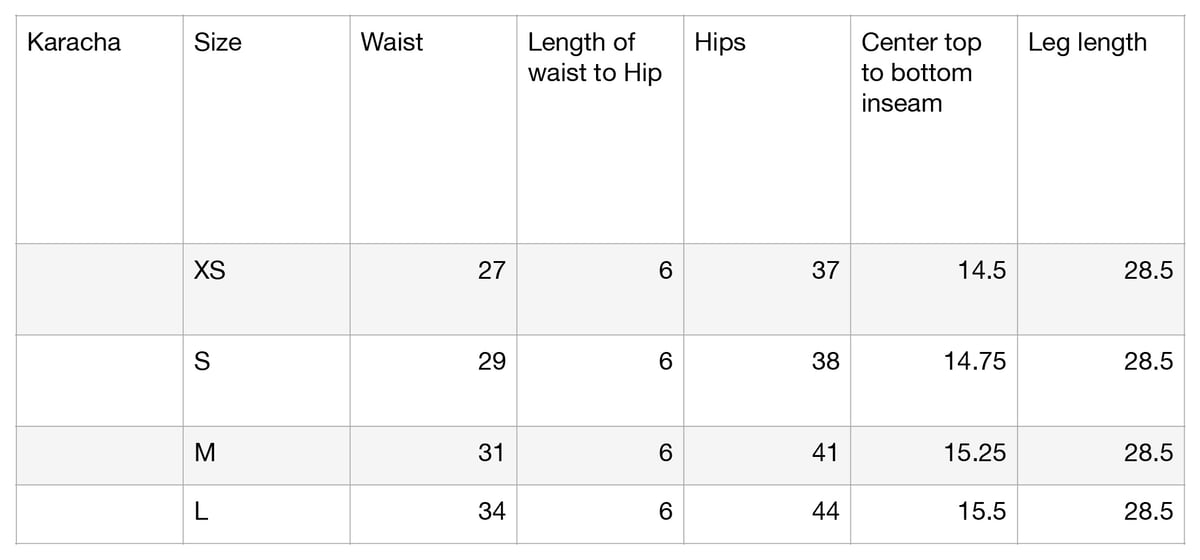Click the L size cell

(266, 514)
